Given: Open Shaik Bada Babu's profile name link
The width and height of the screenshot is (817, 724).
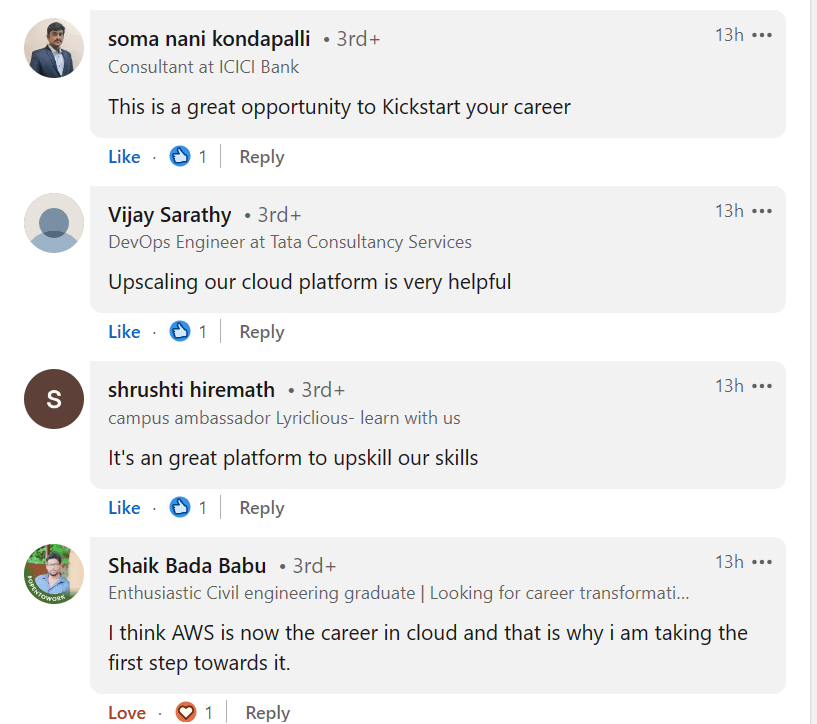Looking at the screenshot, I should [x=187, y=566].
